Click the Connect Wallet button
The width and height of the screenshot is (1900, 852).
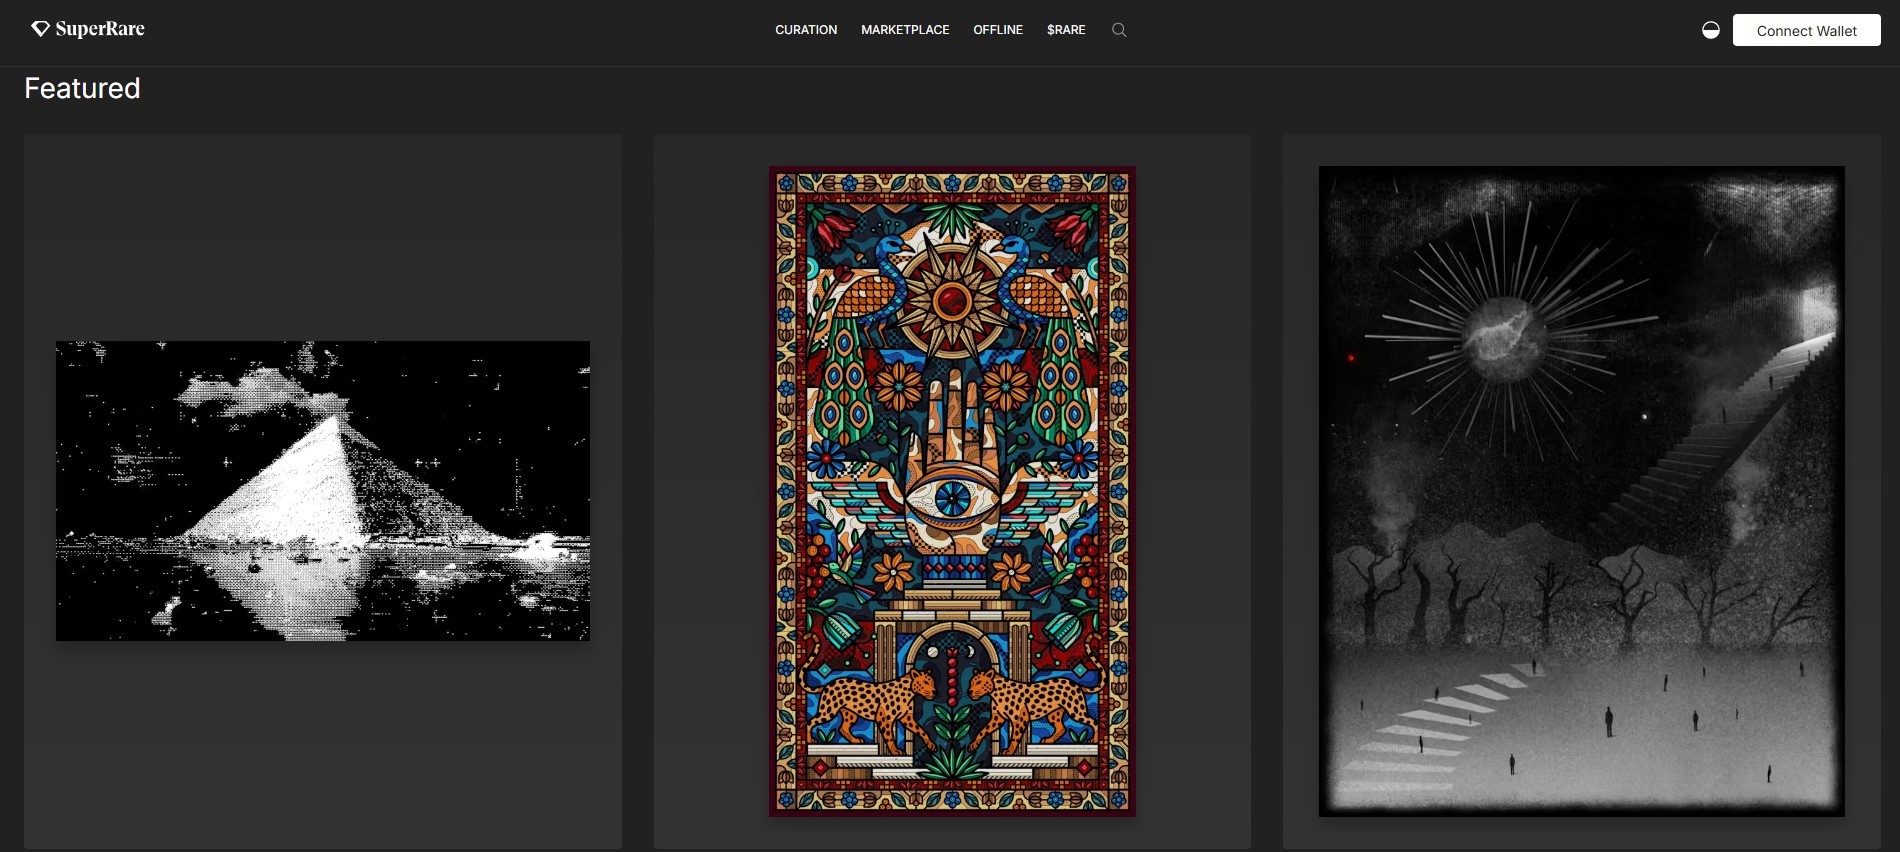(1806, 30)
